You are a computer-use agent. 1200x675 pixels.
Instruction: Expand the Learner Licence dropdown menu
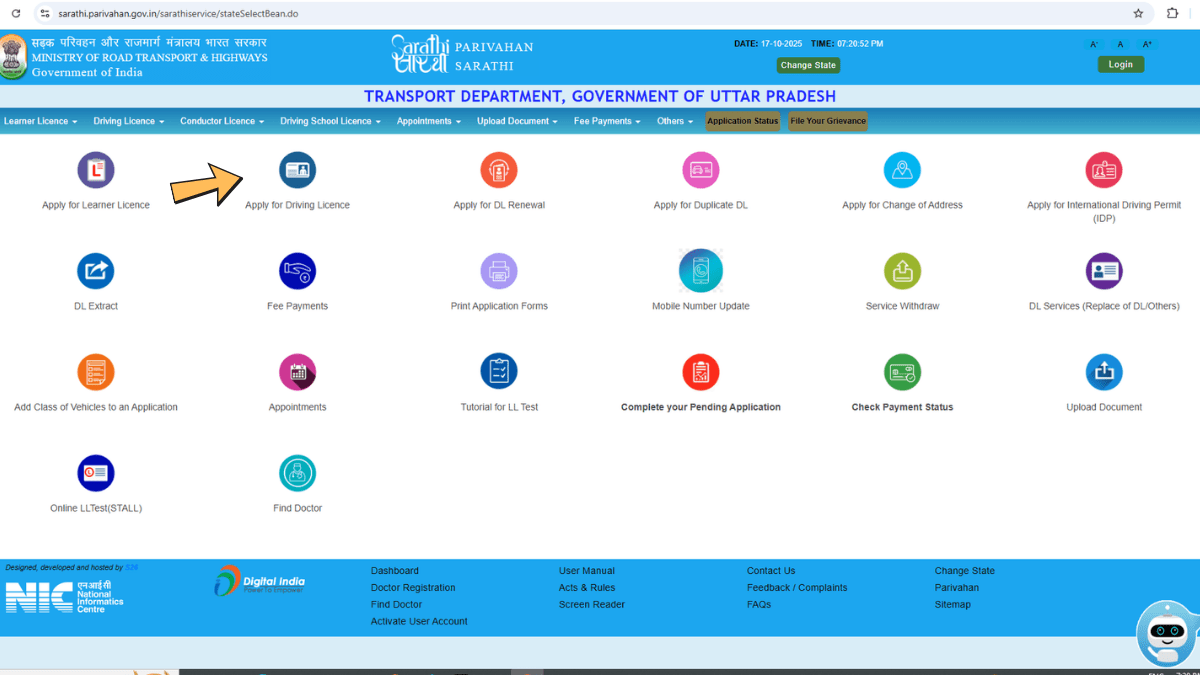click(x=40, y=121)
